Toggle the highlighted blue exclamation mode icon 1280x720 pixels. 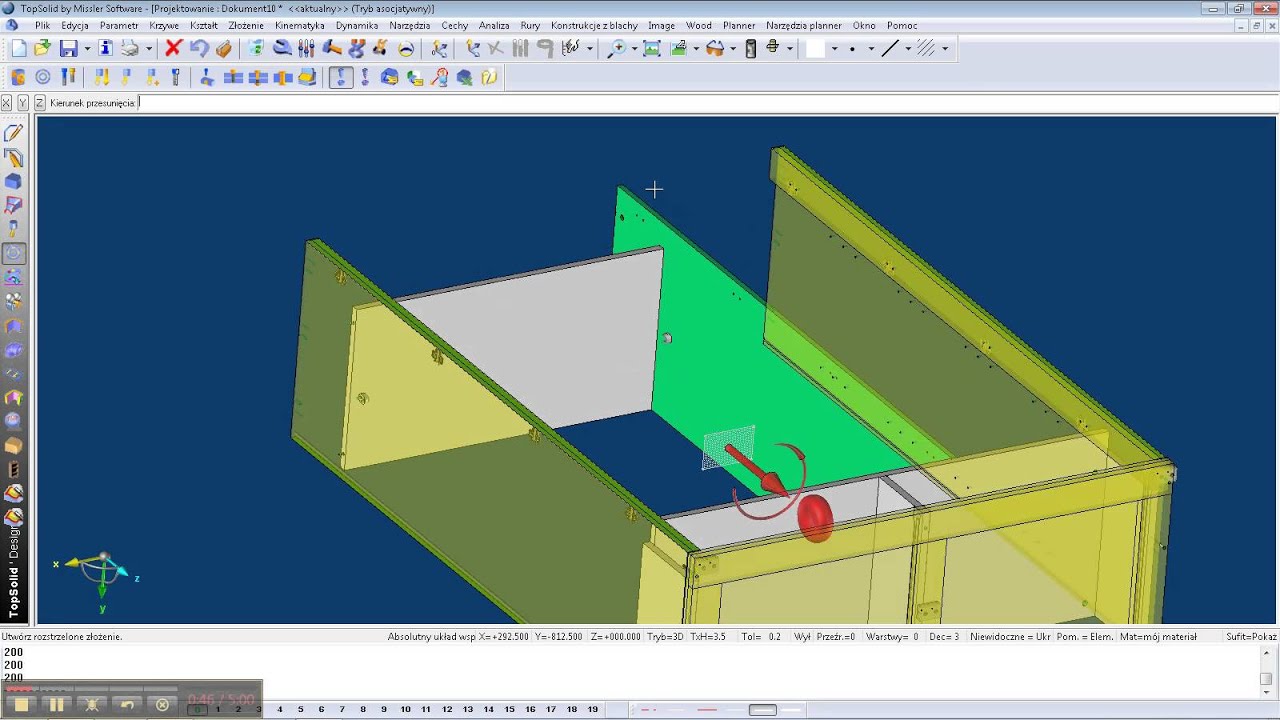(x=341, y=77)
